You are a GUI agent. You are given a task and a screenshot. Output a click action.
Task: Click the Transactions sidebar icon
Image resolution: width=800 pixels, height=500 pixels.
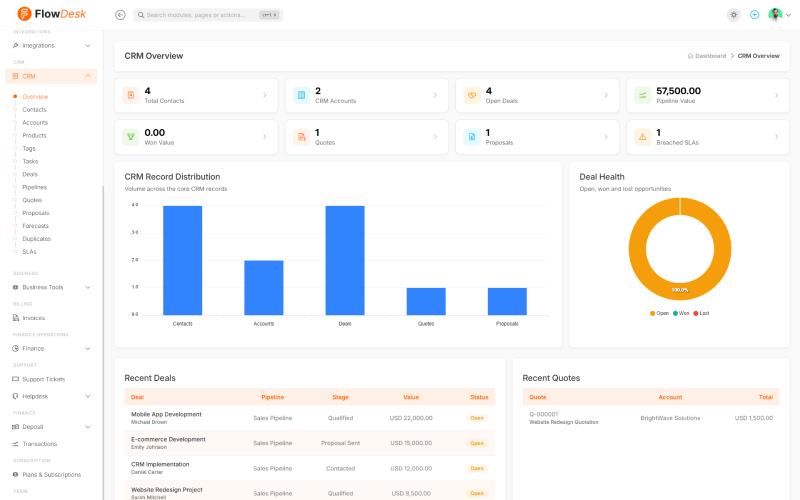coord(15,444)
